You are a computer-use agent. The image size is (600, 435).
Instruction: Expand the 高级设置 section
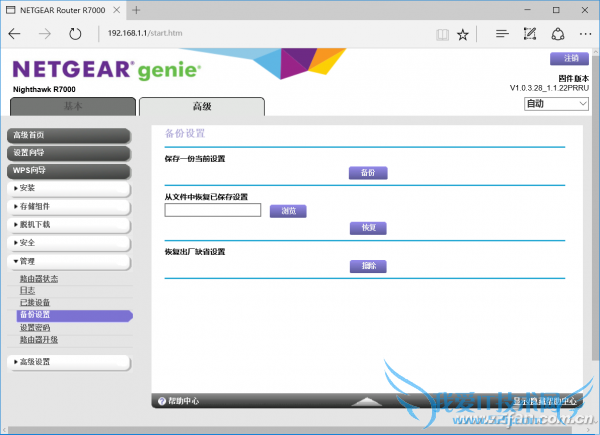[69, 362]
